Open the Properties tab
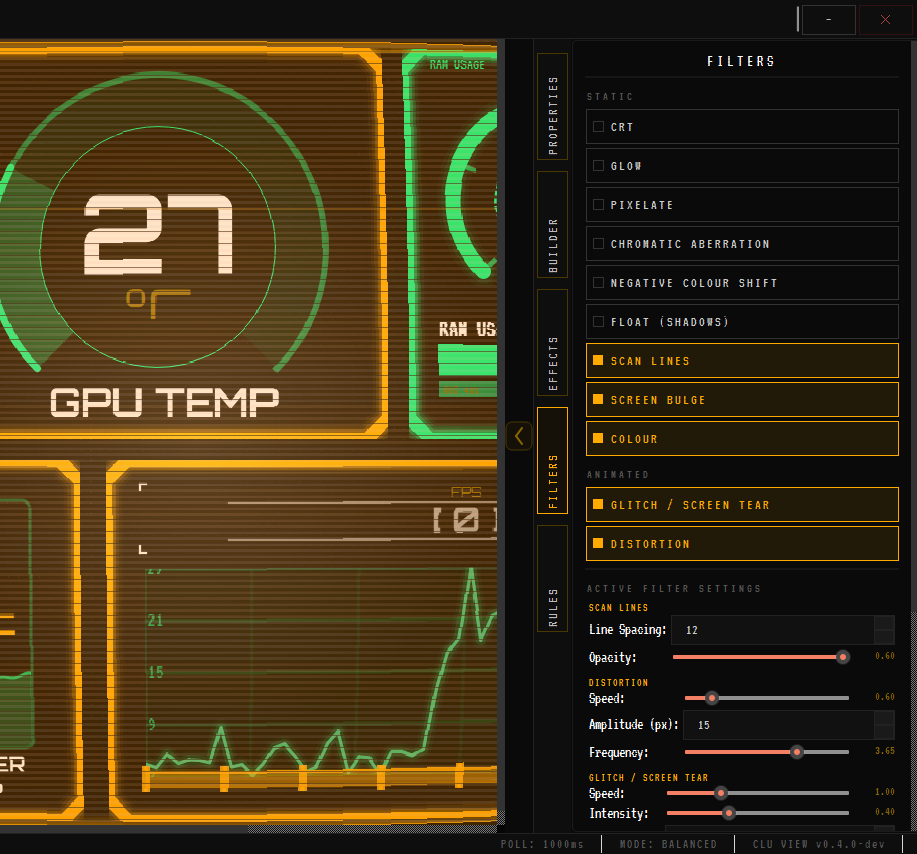Image resolution: width=917 pixels, height=854 pixels. coord(553,106)
